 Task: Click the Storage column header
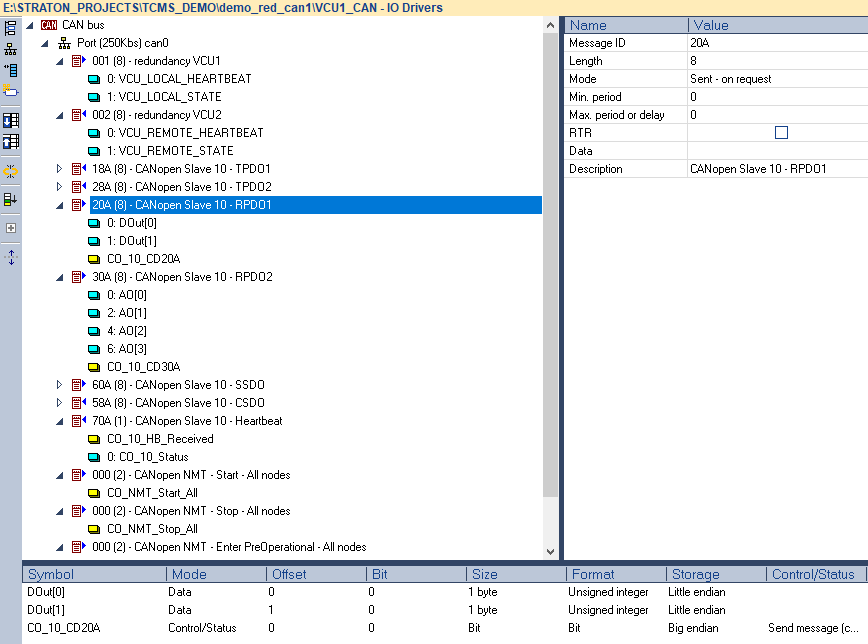click(x=695, y=574)
